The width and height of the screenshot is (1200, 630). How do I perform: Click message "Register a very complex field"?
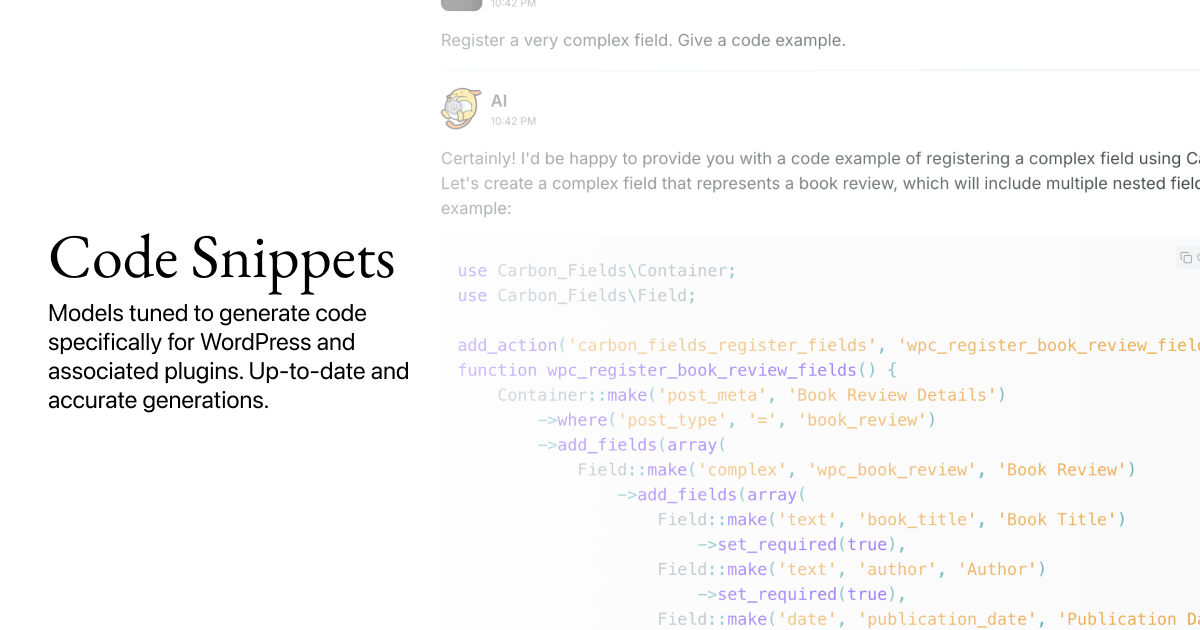[643, 41]
